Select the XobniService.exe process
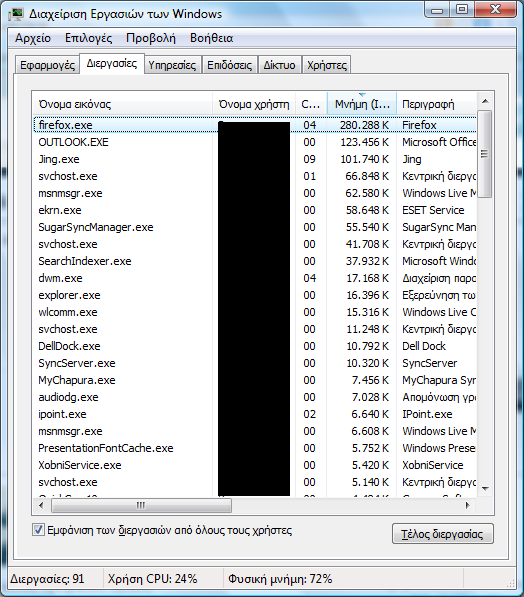 pyautogui.click(x=254, y=465)
